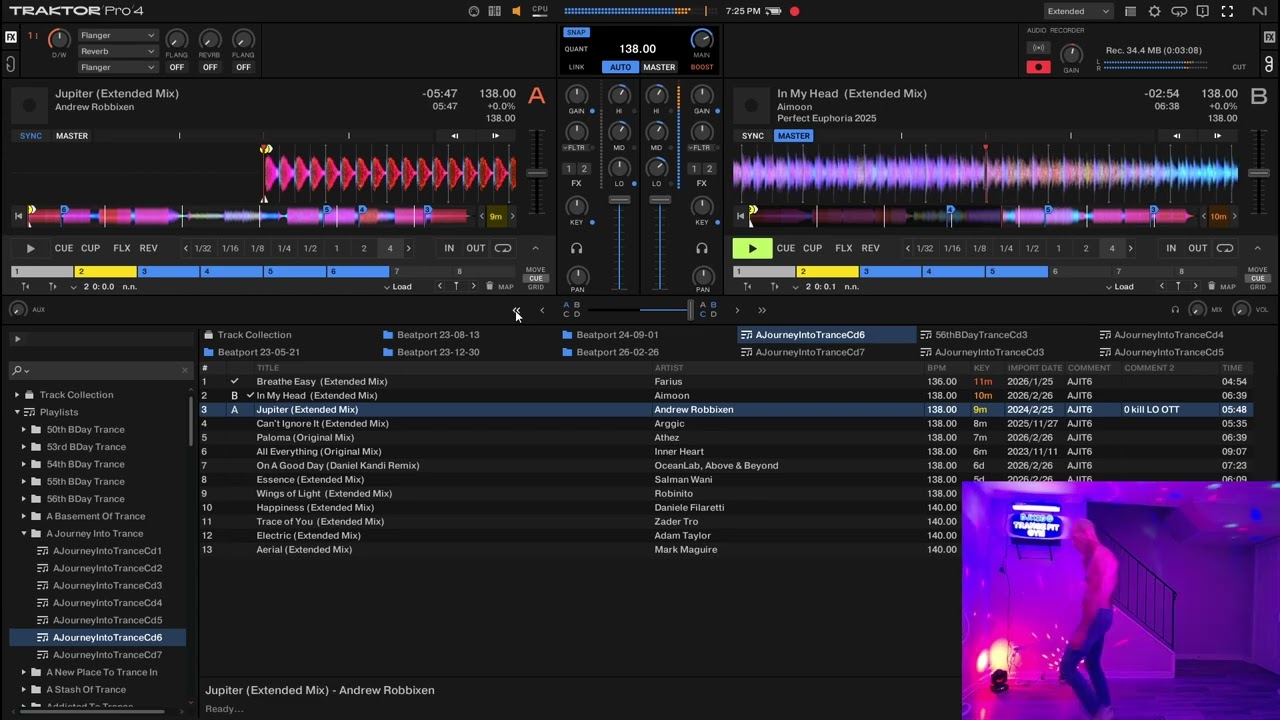Open Reverb effect dropdown
Image resolution: width=1280 pixels, height=720 pixels.
(x=117, y=51)
